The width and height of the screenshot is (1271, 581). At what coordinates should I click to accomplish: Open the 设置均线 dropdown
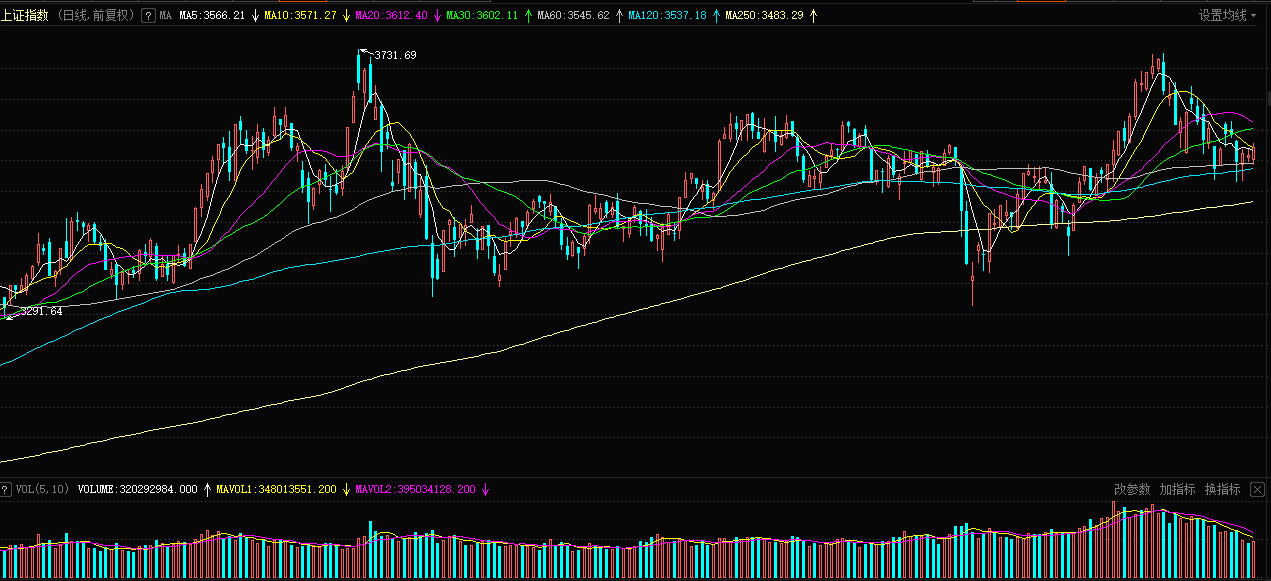pos(1228,16)
